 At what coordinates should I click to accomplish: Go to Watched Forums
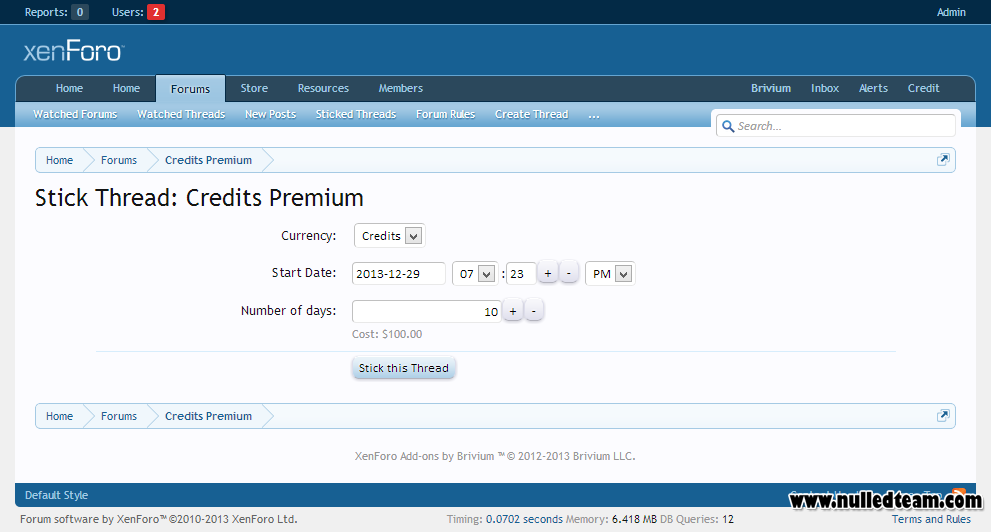75,114
